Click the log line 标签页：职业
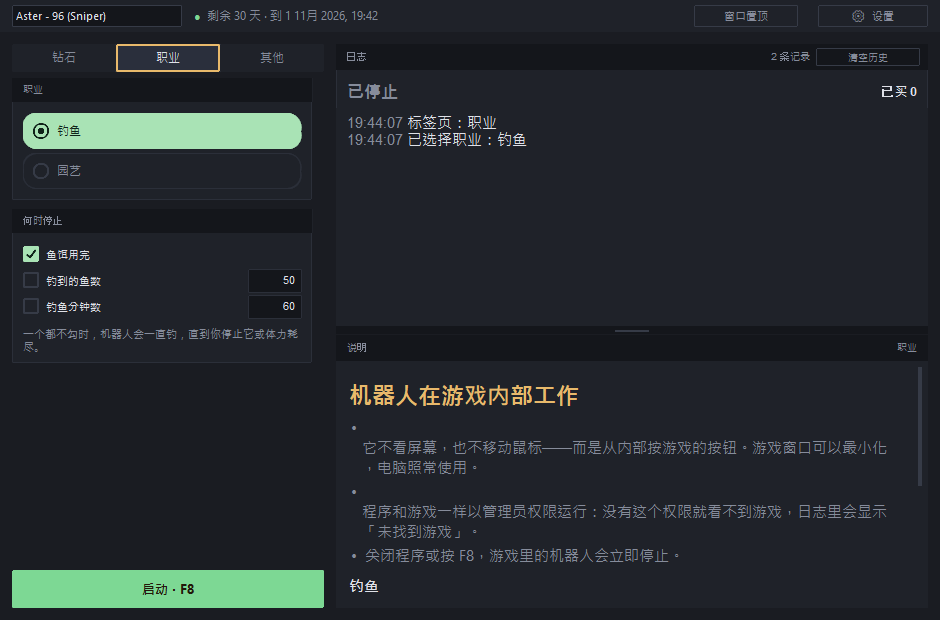The height and width of the screenshot is (620, 940). point(422,123)
